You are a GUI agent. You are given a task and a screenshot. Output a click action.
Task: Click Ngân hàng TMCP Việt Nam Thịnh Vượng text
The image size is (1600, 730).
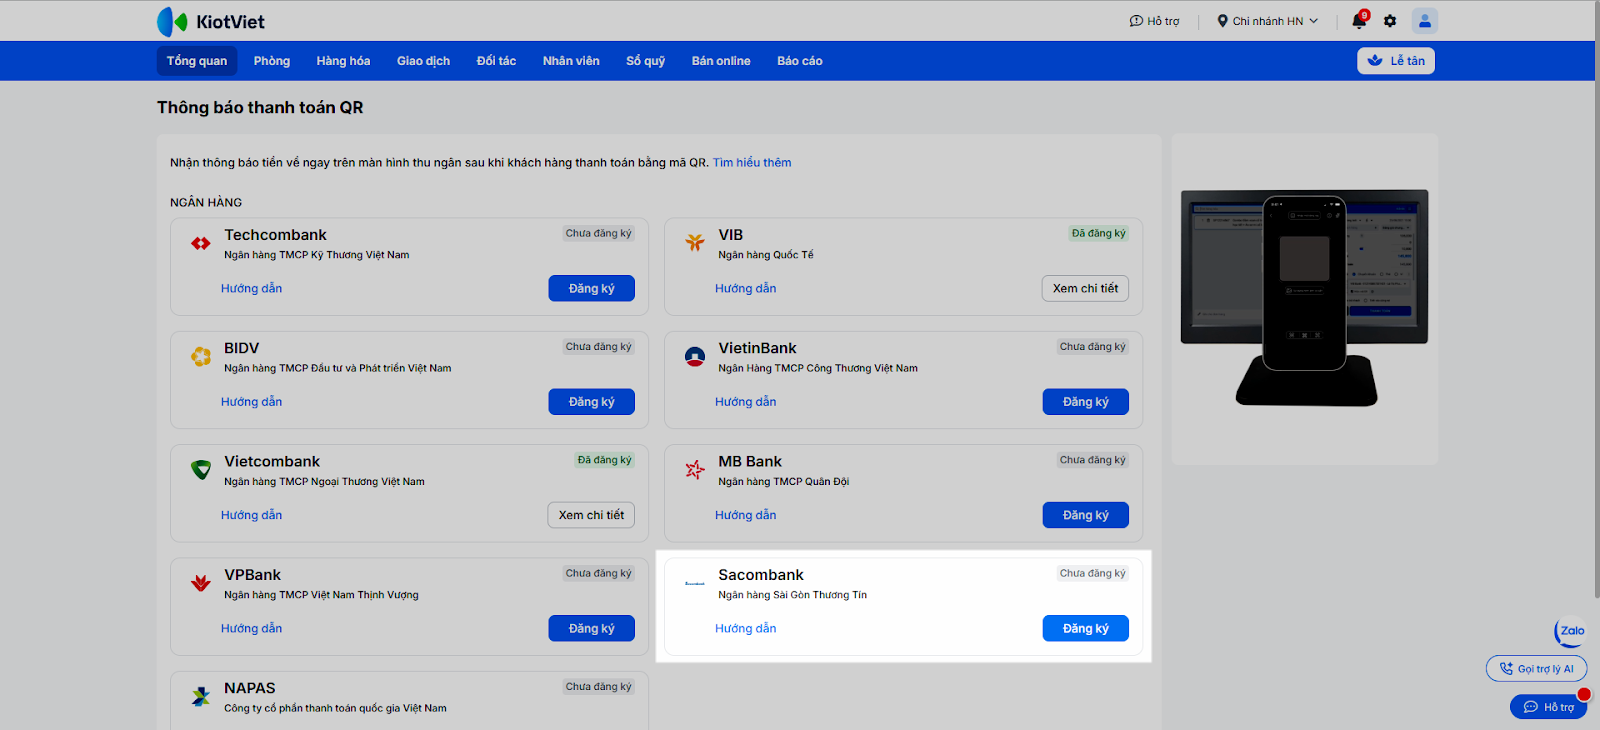coord(322,595)
